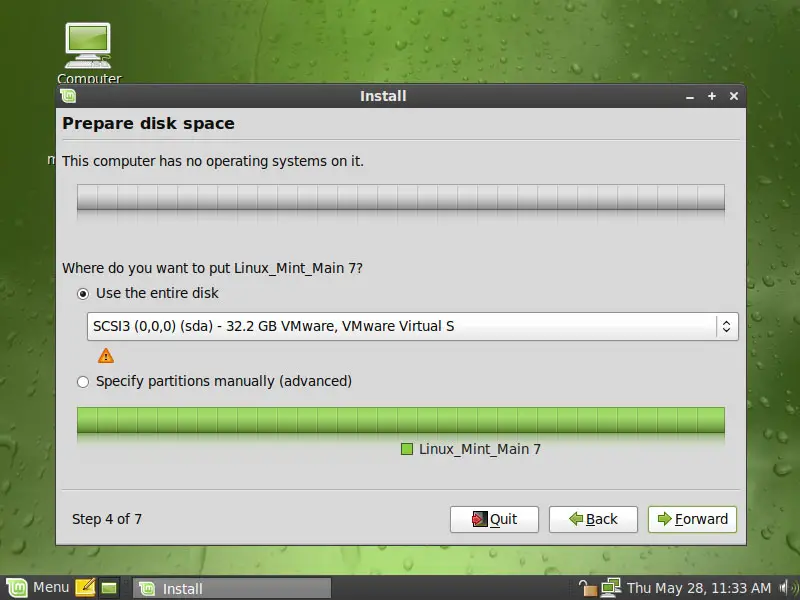Image resolution: width=800 pixels, height=600 pixels.
Task: Open the Mint Menu button
Action: tap(37, 588)
